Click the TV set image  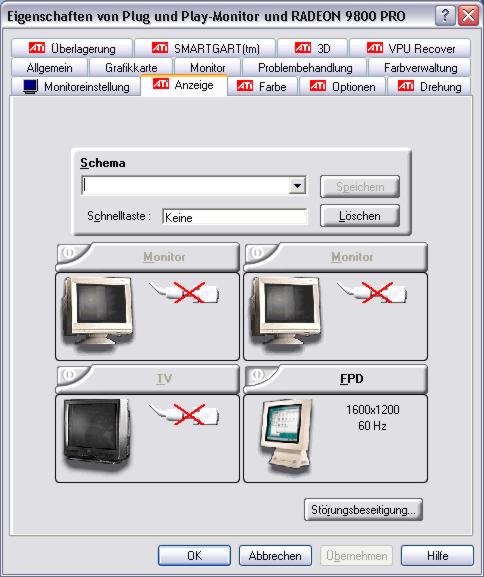pos(97,433)
